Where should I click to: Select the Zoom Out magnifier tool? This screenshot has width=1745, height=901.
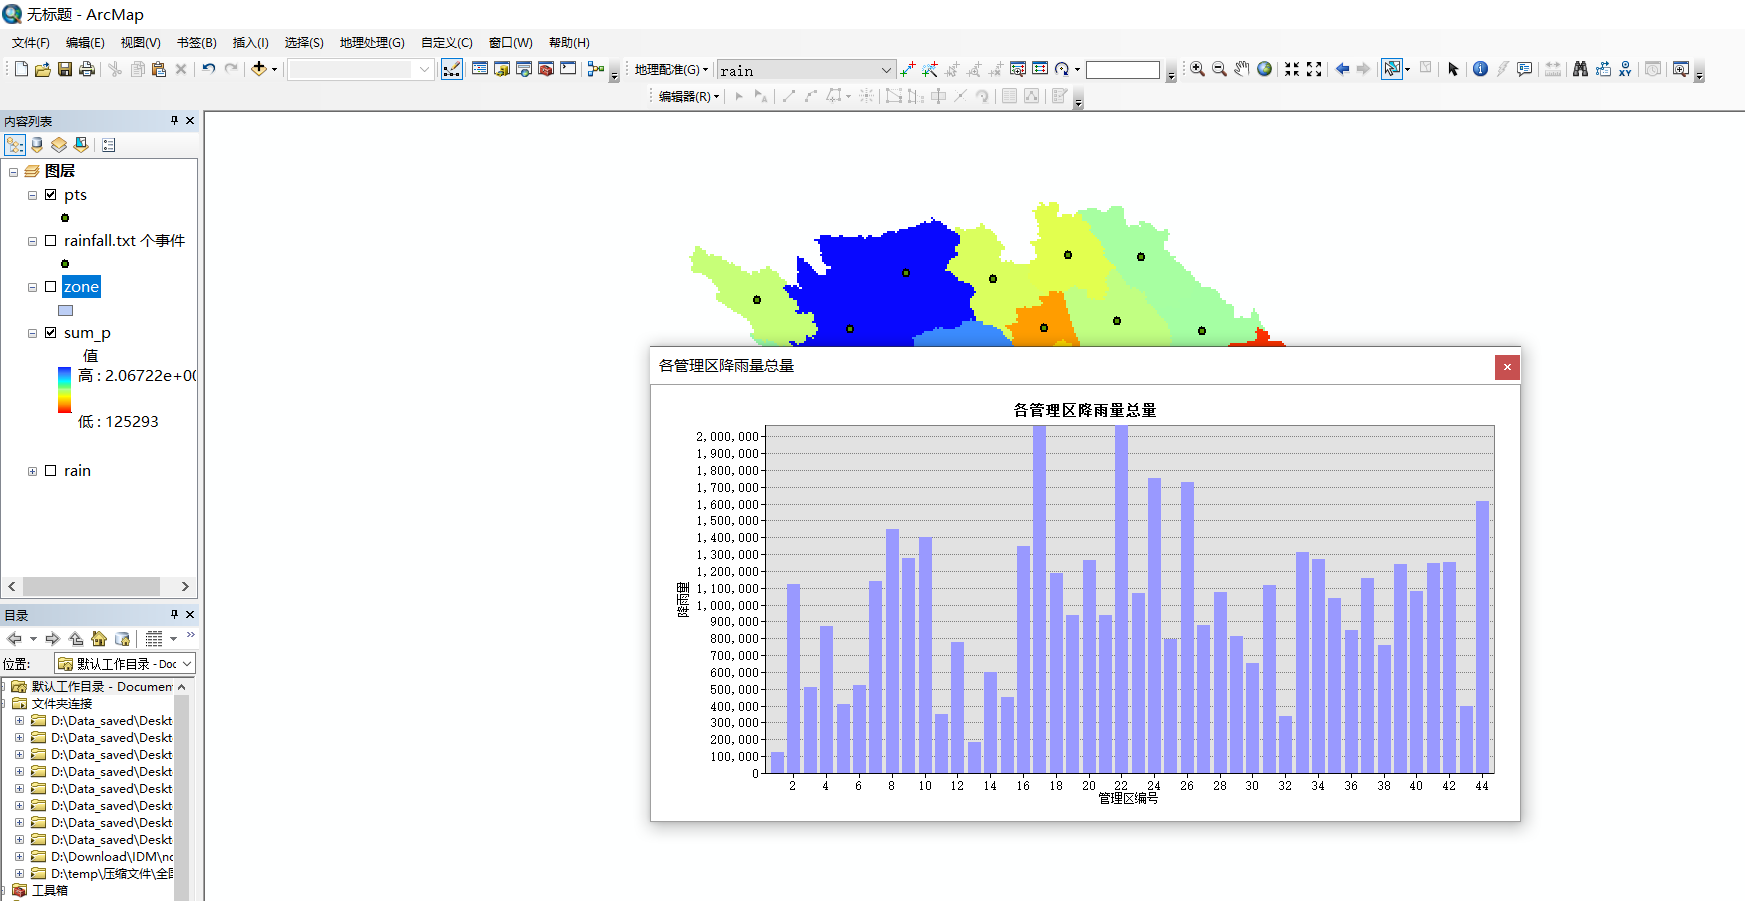pos(1219,69)
